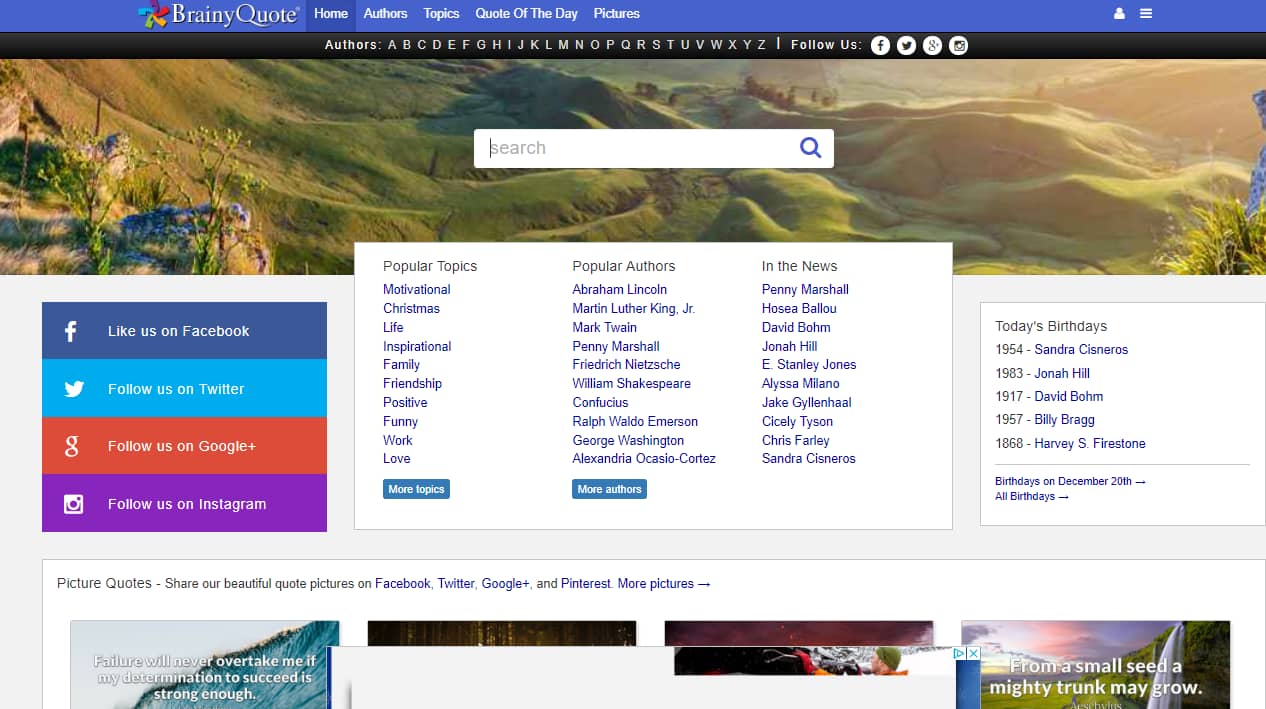This screenshot has height=709, width=1266.
Task: Close the ad with the X icon
Action: (973, 653)
